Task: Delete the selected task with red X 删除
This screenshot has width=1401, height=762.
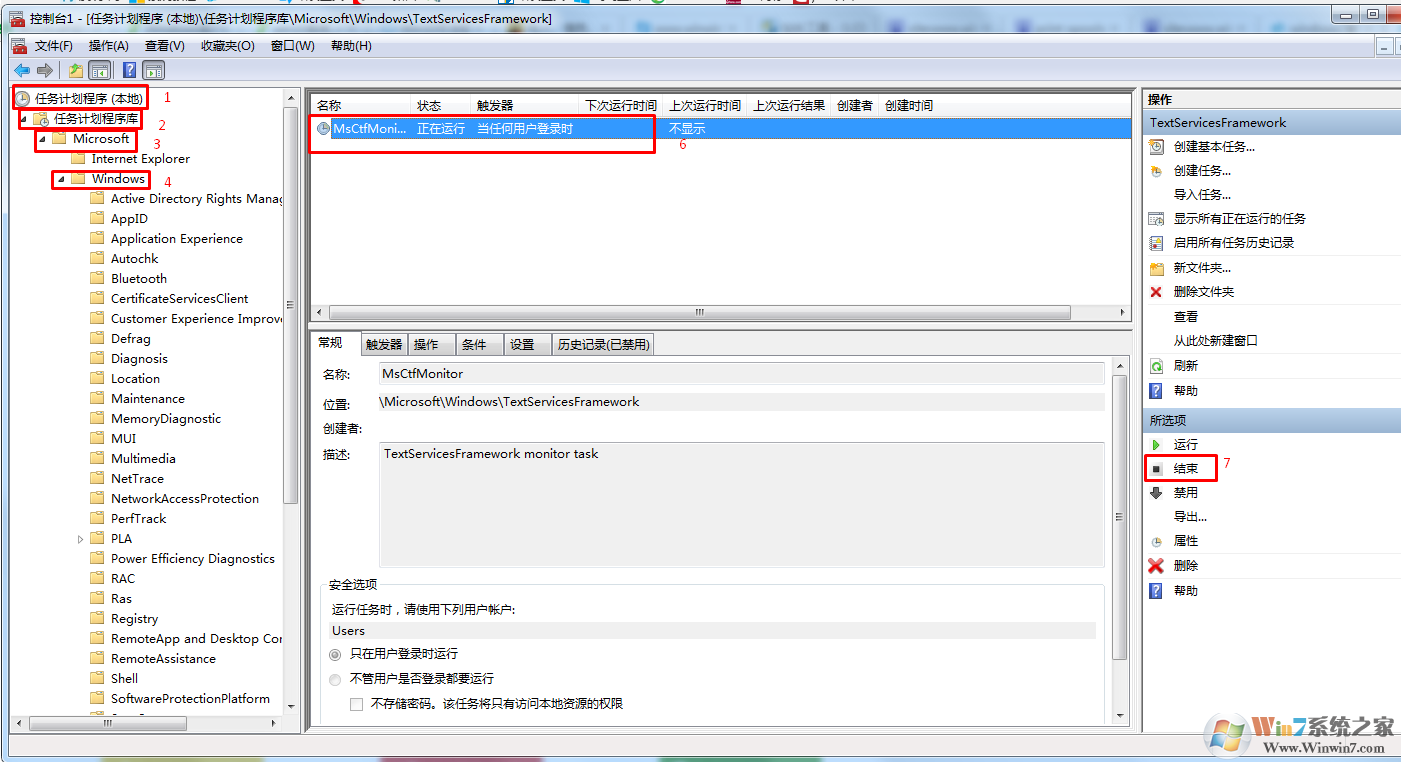Action: pyautogui.click(x=1185, y=565)
